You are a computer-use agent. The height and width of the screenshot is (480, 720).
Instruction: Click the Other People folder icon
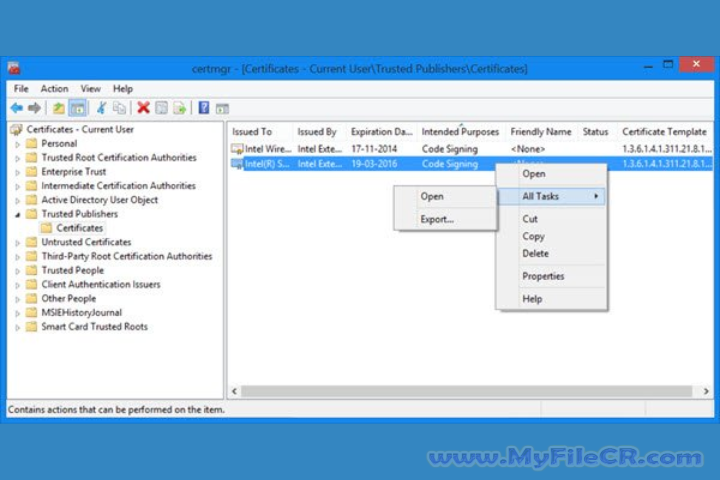[31, 299]
